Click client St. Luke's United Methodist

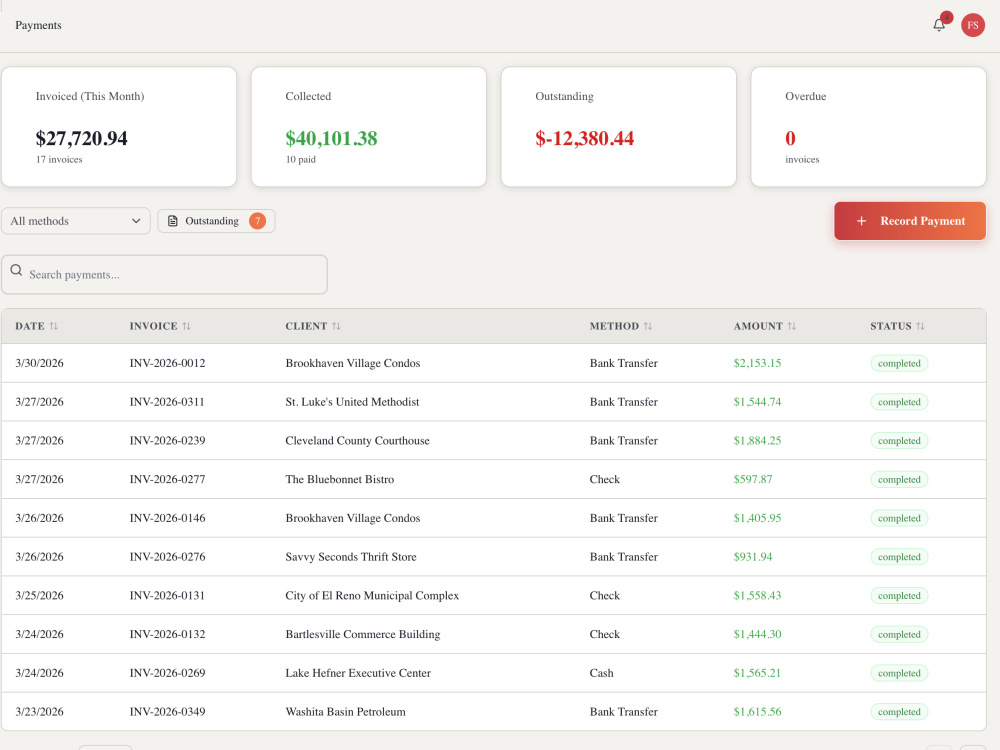pyautogui.click(x=352, y=402)
